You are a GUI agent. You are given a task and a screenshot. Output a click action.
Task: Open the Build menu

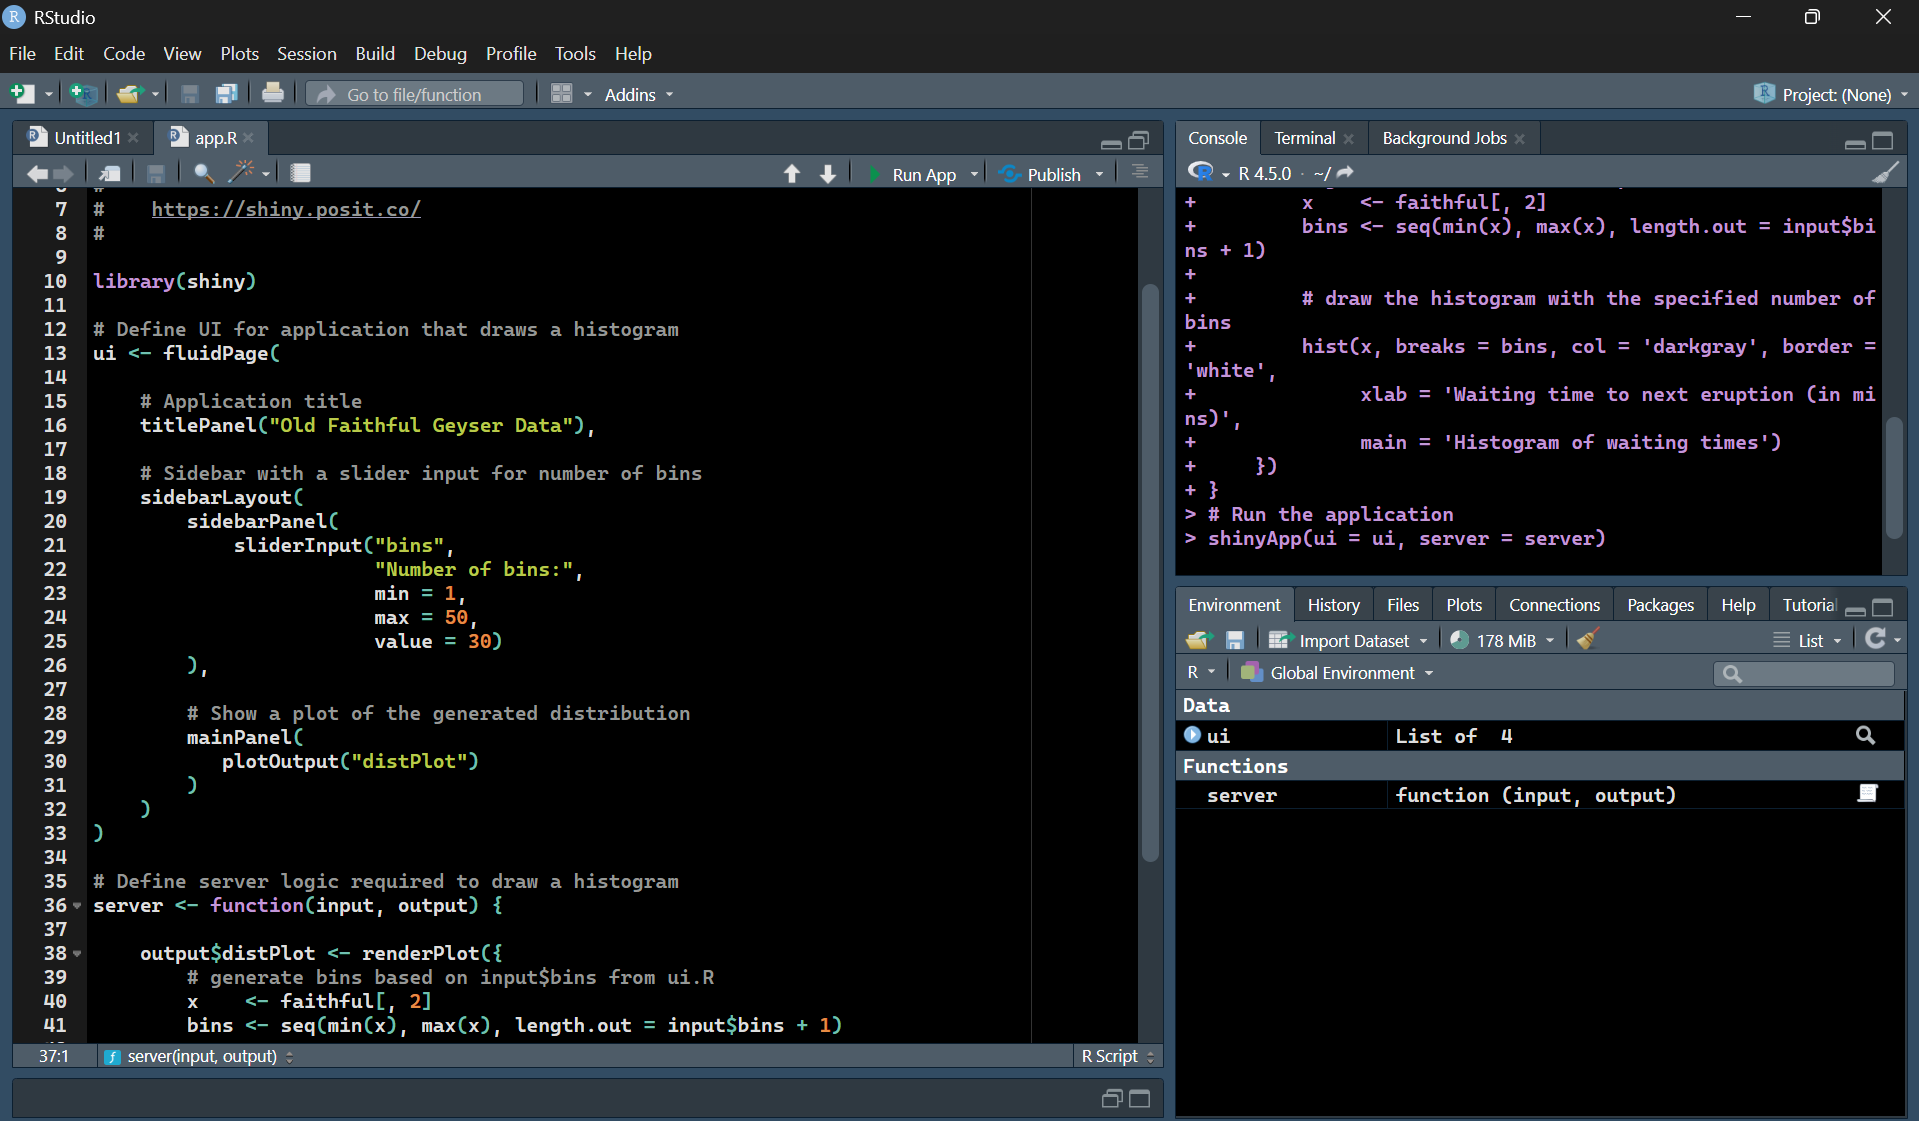click(x=375, y=54)
